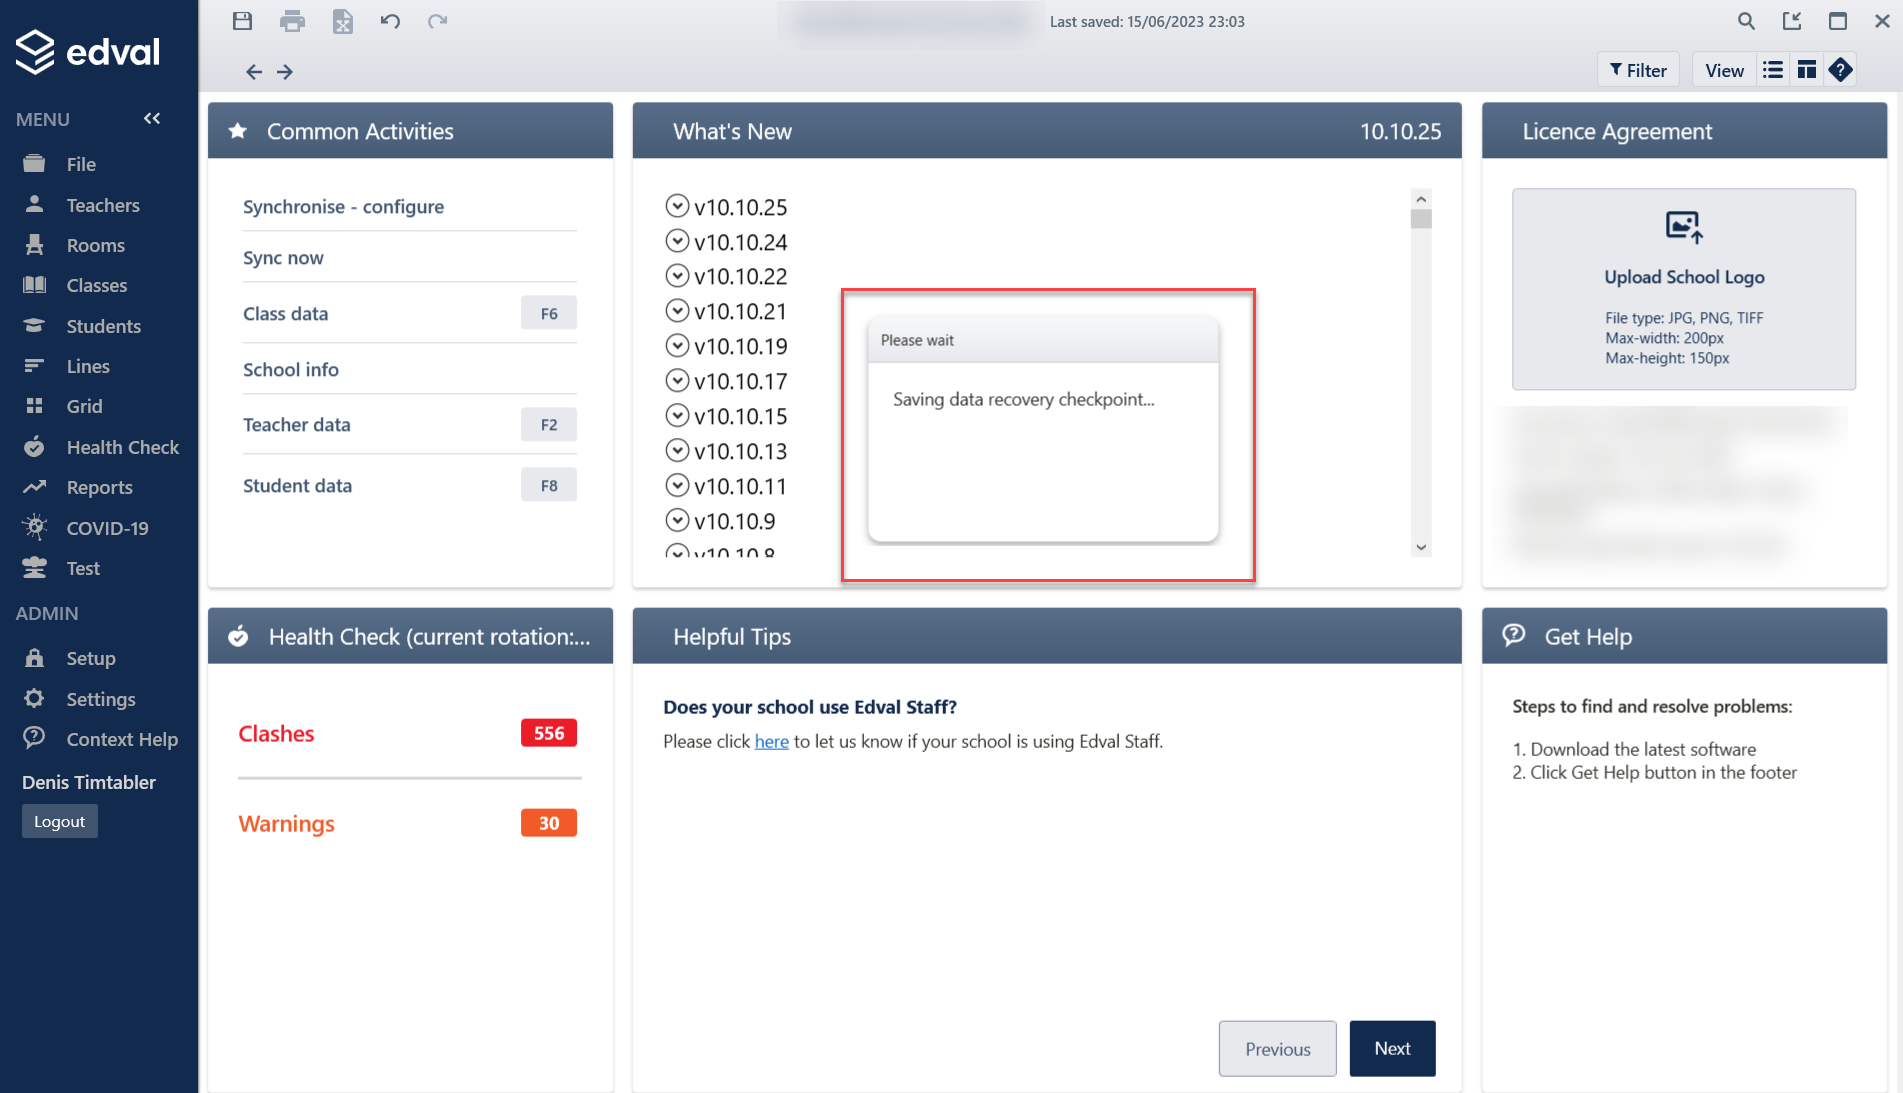Click the COVID-19 virus icon
1903x1093 pixels.
coord(34,527)
